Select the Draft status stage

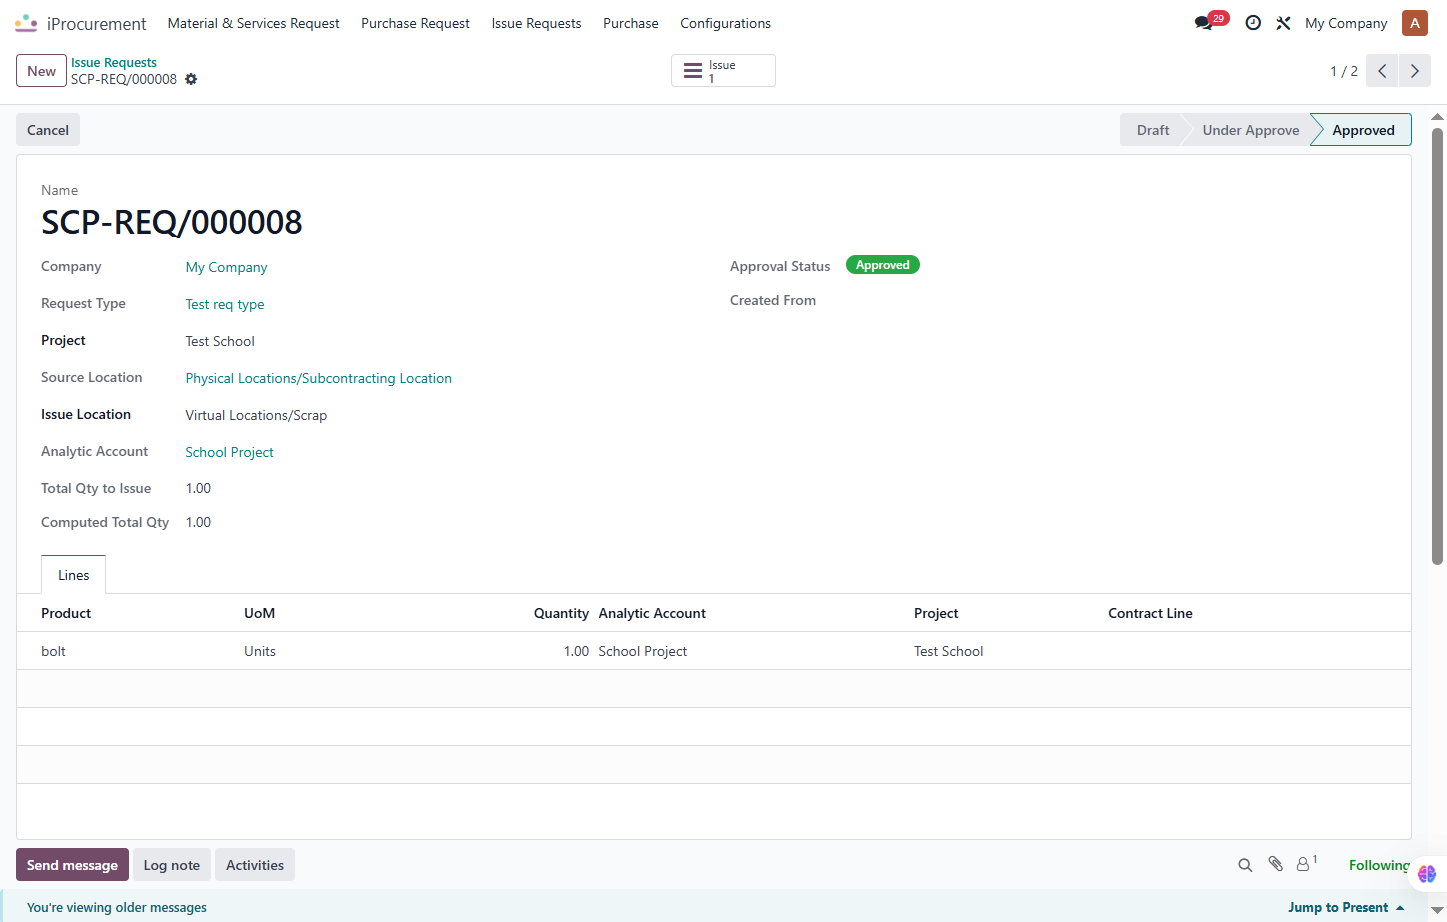tap(1152, 130)
